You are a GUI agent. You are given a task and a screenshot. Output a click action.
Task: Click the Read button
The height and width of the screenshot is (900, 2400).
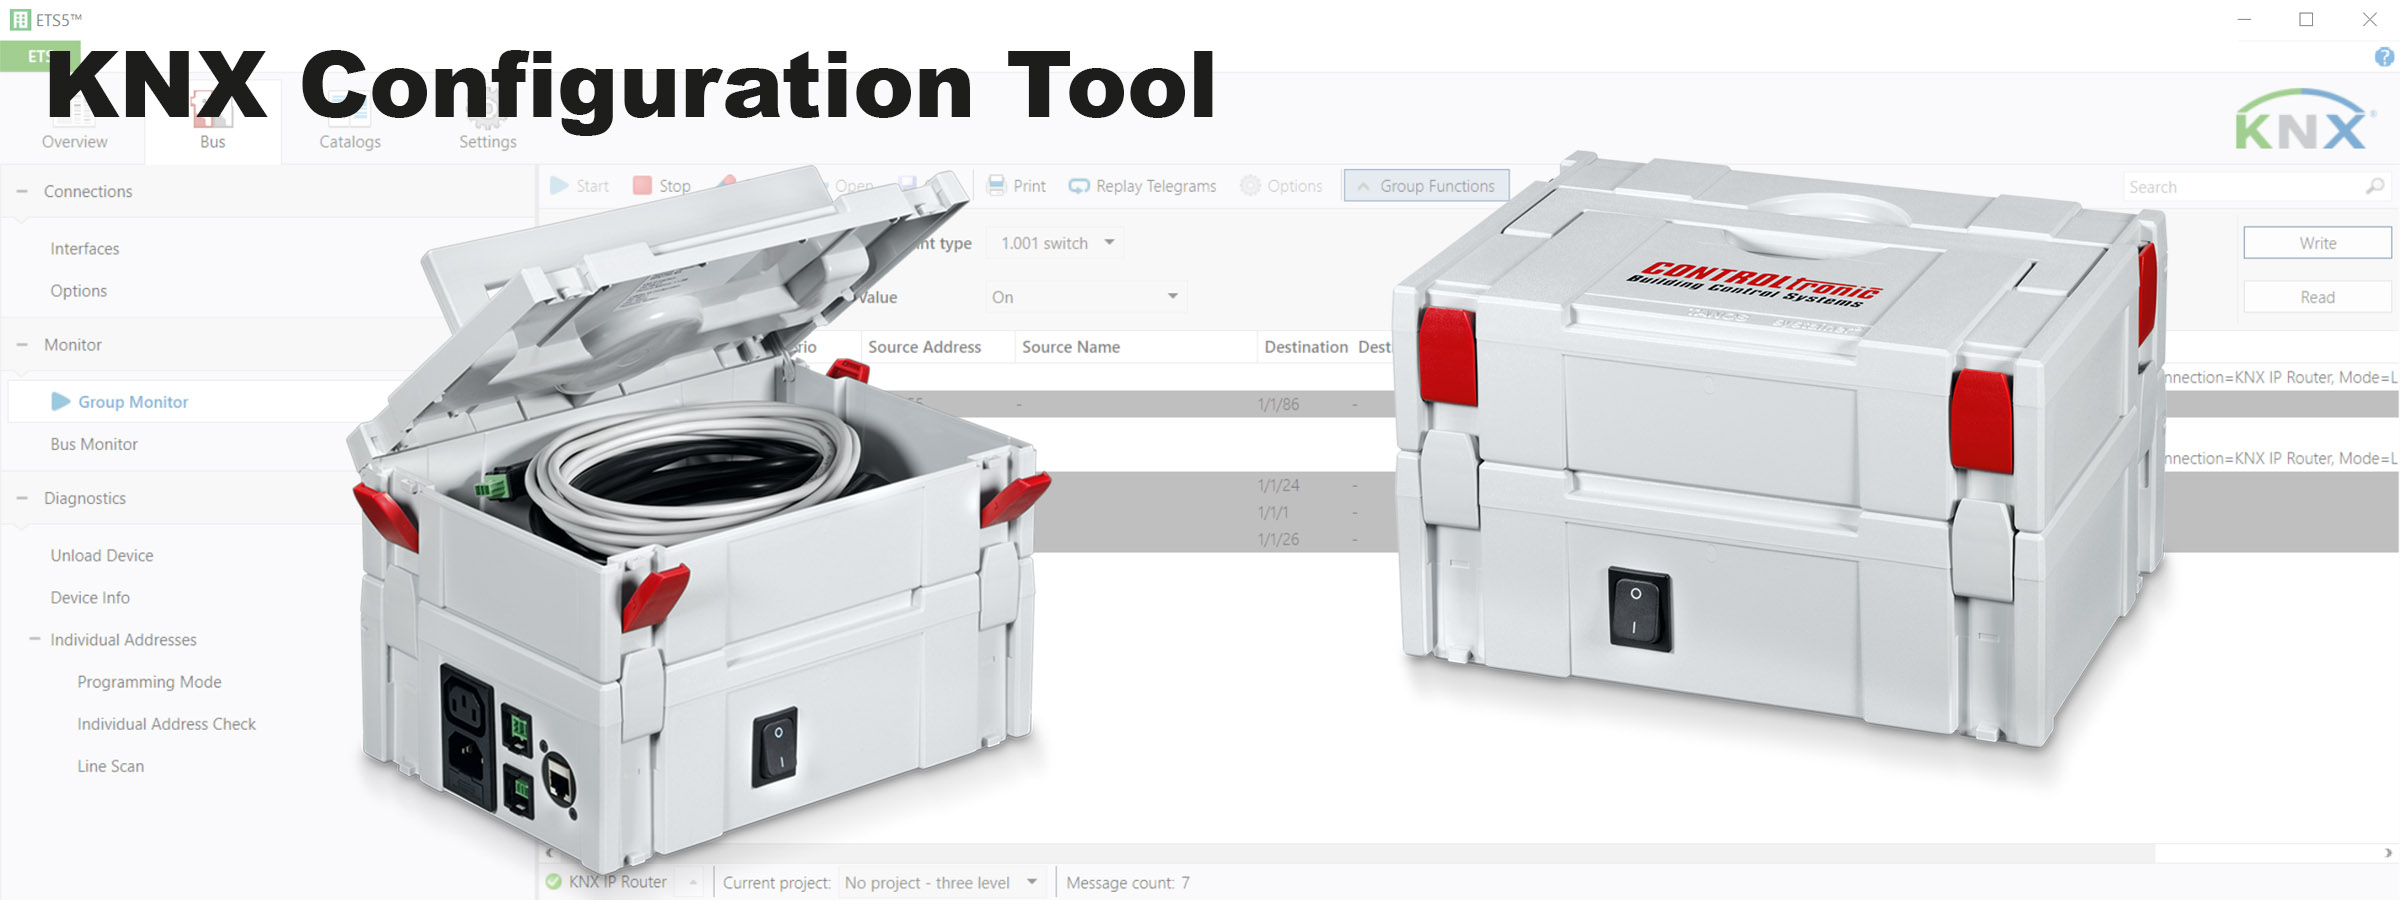2317,297
